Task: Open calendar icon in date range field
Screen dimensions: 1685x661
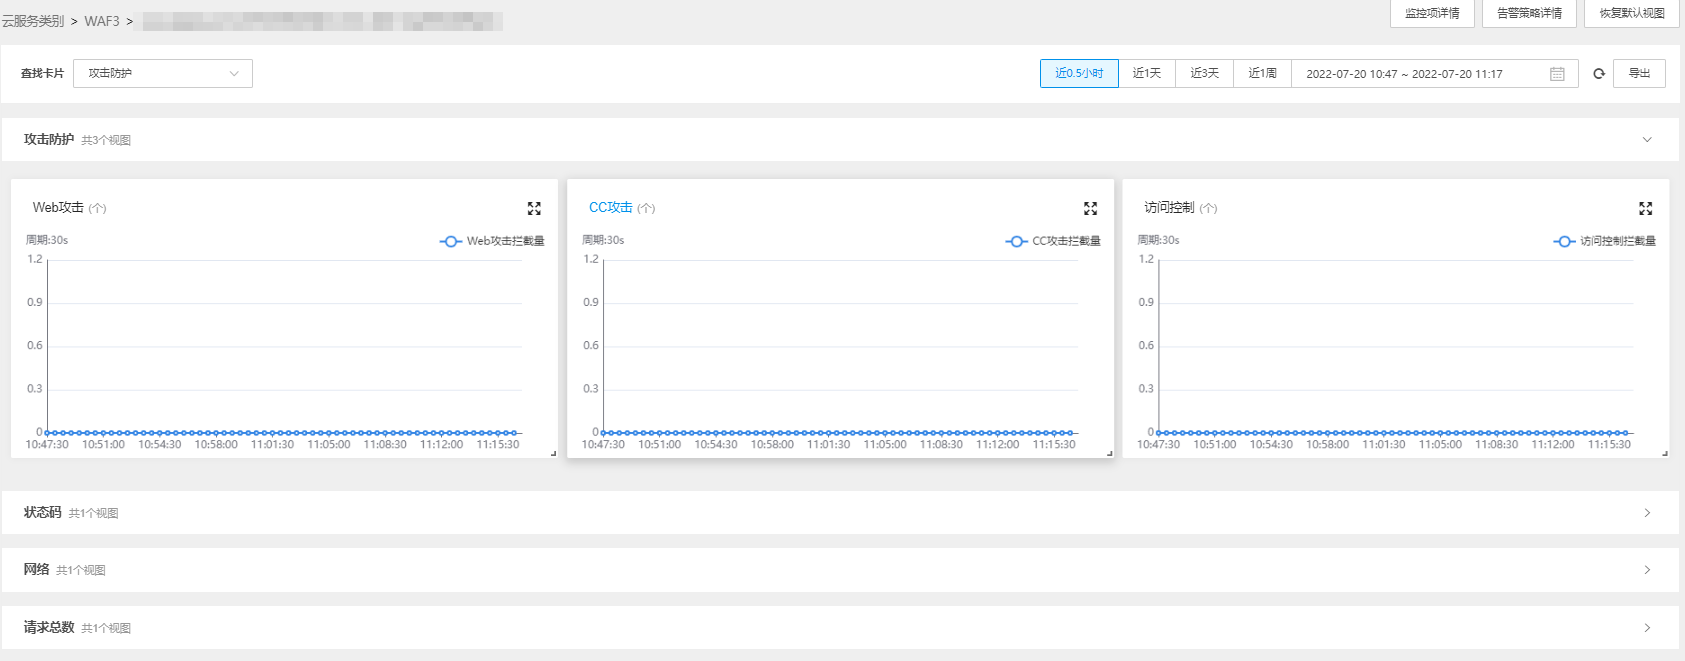Action: coord(1557,73)
